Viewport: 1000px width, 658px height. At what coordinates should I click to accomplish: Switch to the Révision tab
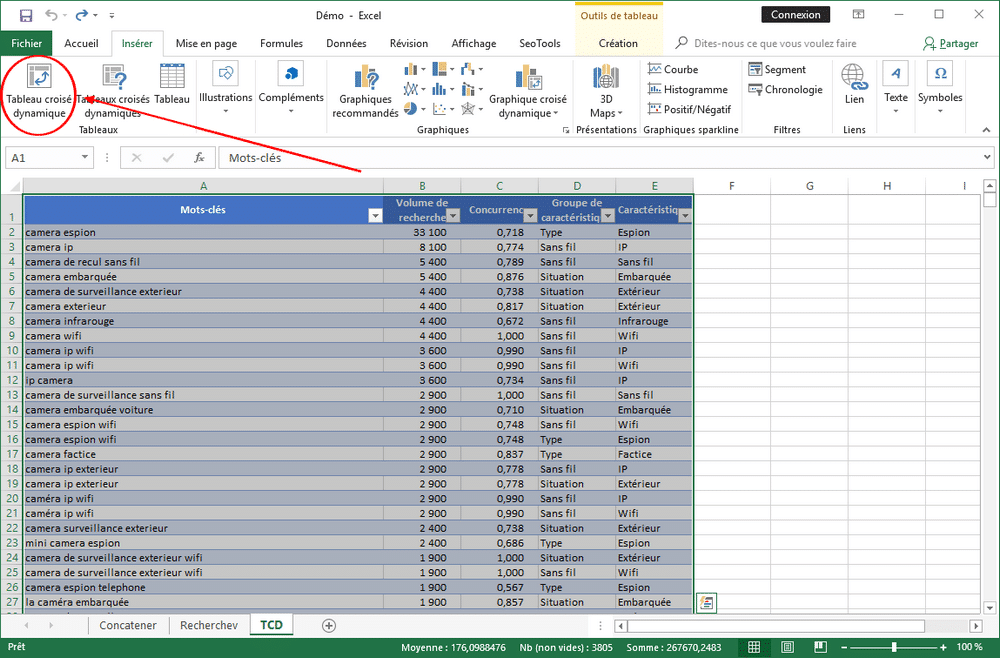409,43
